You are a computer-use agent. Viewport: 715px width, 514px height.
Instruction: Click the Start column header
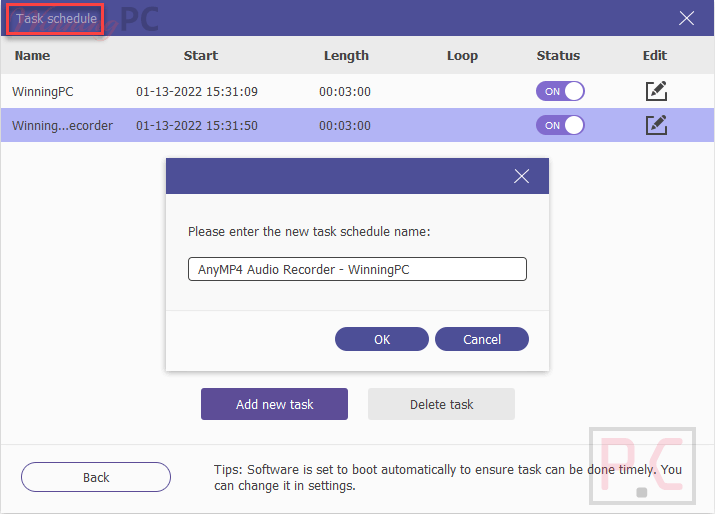[201, 56]
